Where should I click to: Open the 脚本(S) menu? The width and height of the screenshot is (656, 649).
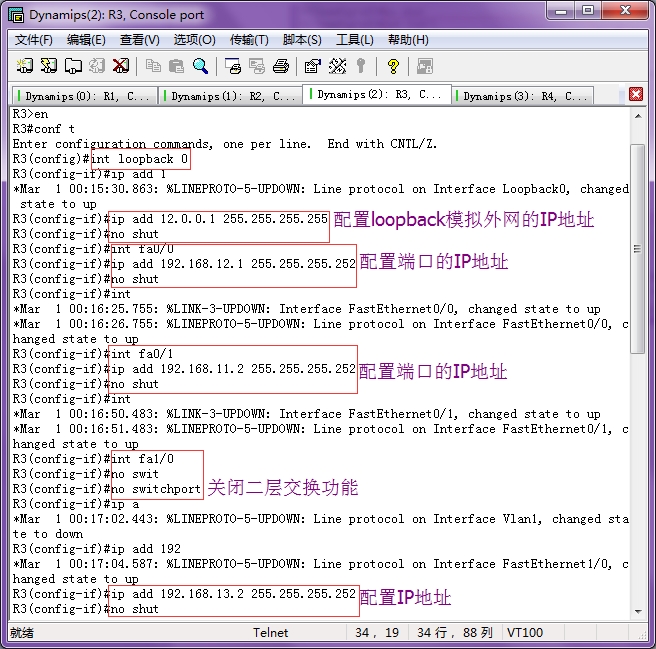[x=302, y=40]
